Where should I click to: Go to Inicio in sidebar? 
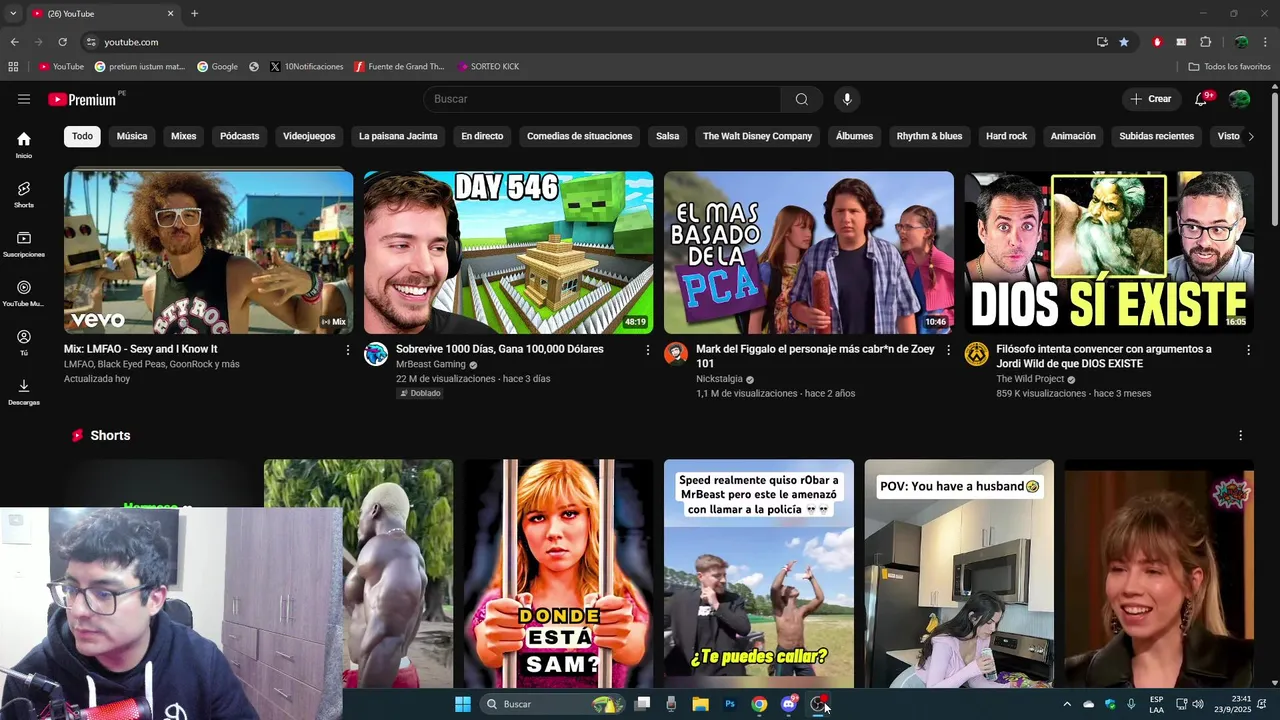tap(24, 145)
